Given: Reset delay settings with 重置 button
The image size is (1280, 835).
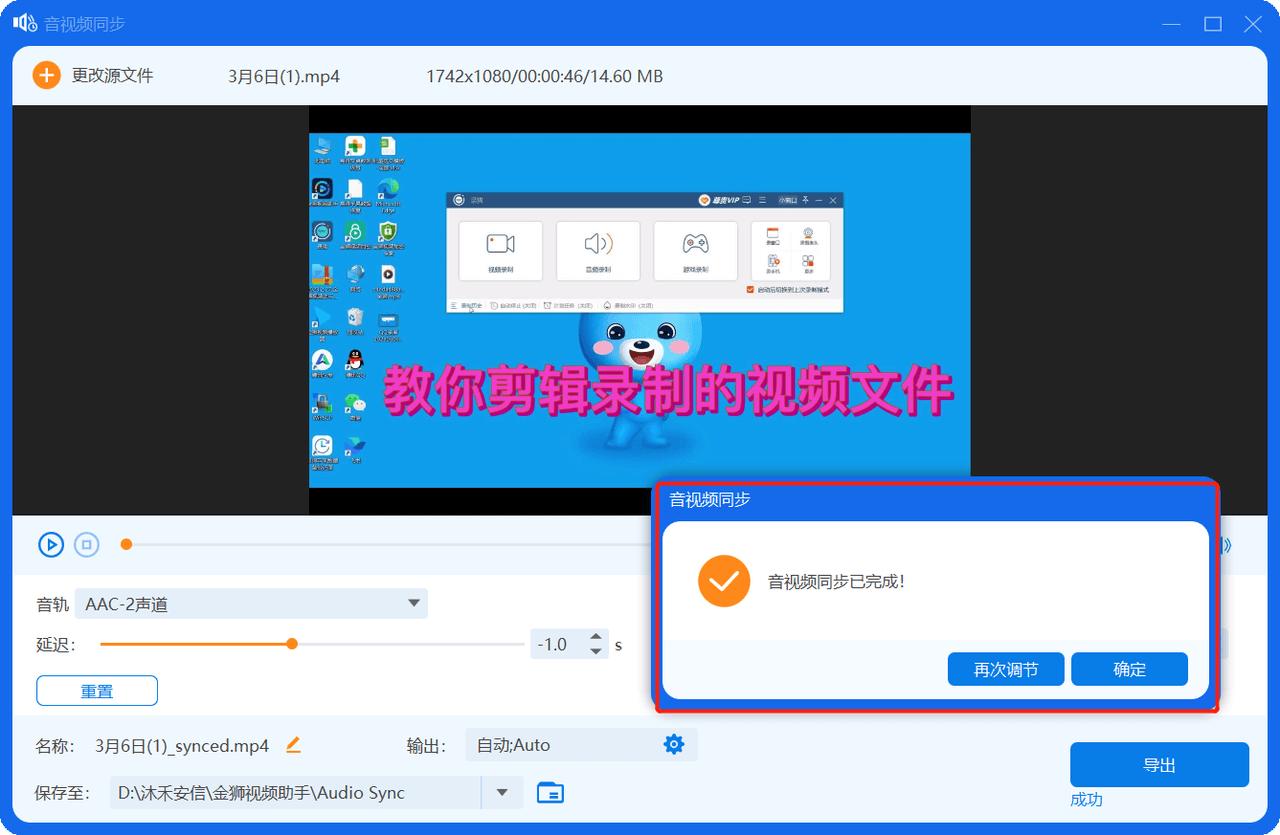Looking at the screenshot, I should [x=96, y=690].
